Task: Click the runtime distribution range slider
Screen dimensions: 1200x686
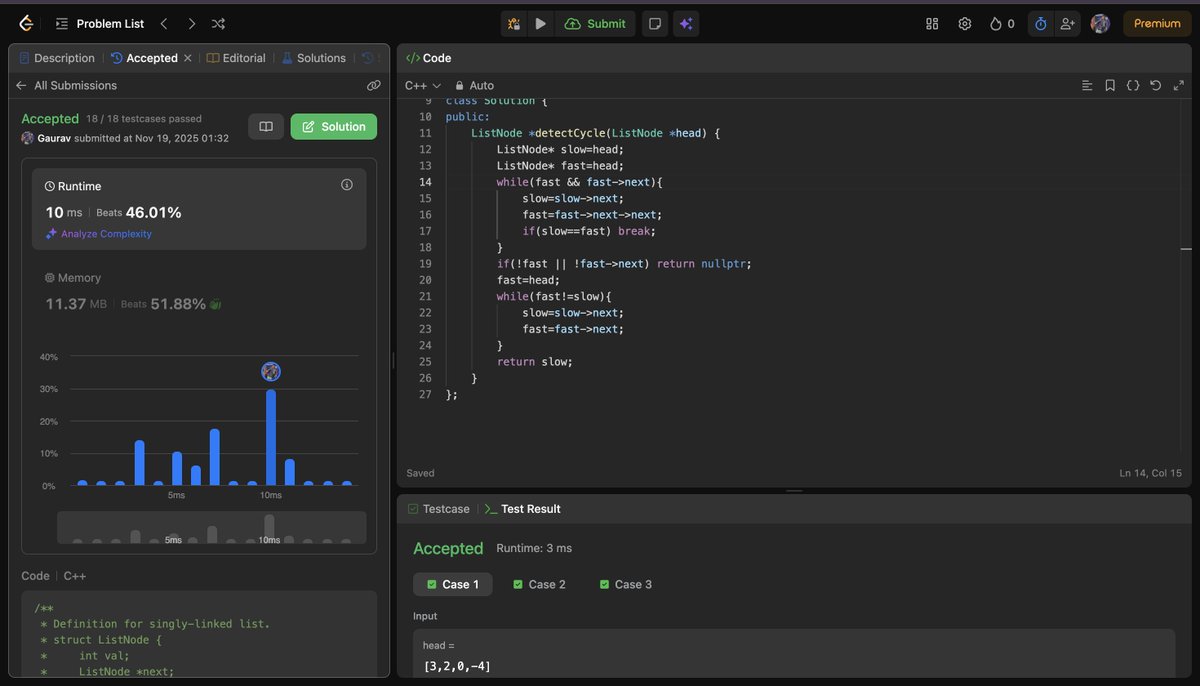Action: pyautogui.click(x=212, y=528)
